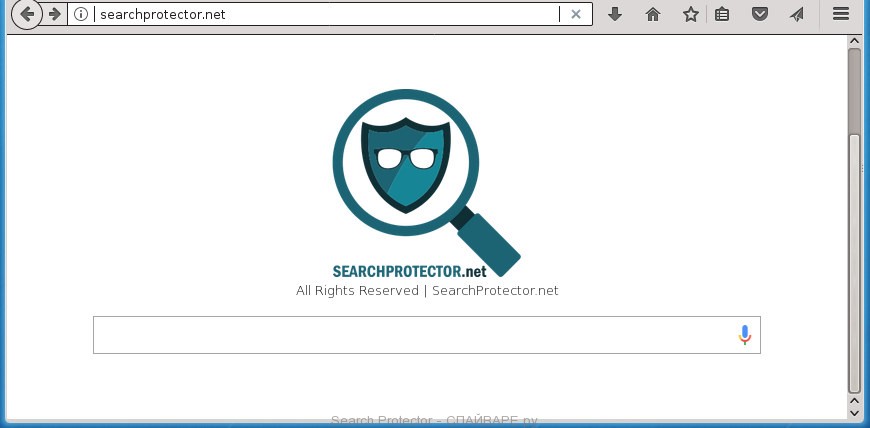
Task: Go to the home page icon
Action: point(653,14)
